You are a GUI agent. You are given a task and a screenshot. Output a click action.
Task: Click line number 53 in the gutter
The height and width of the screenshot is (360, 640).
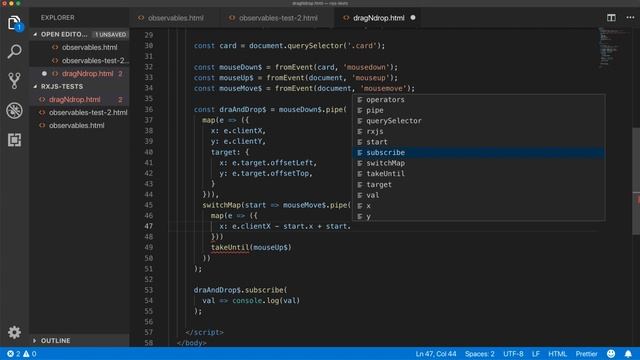[x=149, y=290]
